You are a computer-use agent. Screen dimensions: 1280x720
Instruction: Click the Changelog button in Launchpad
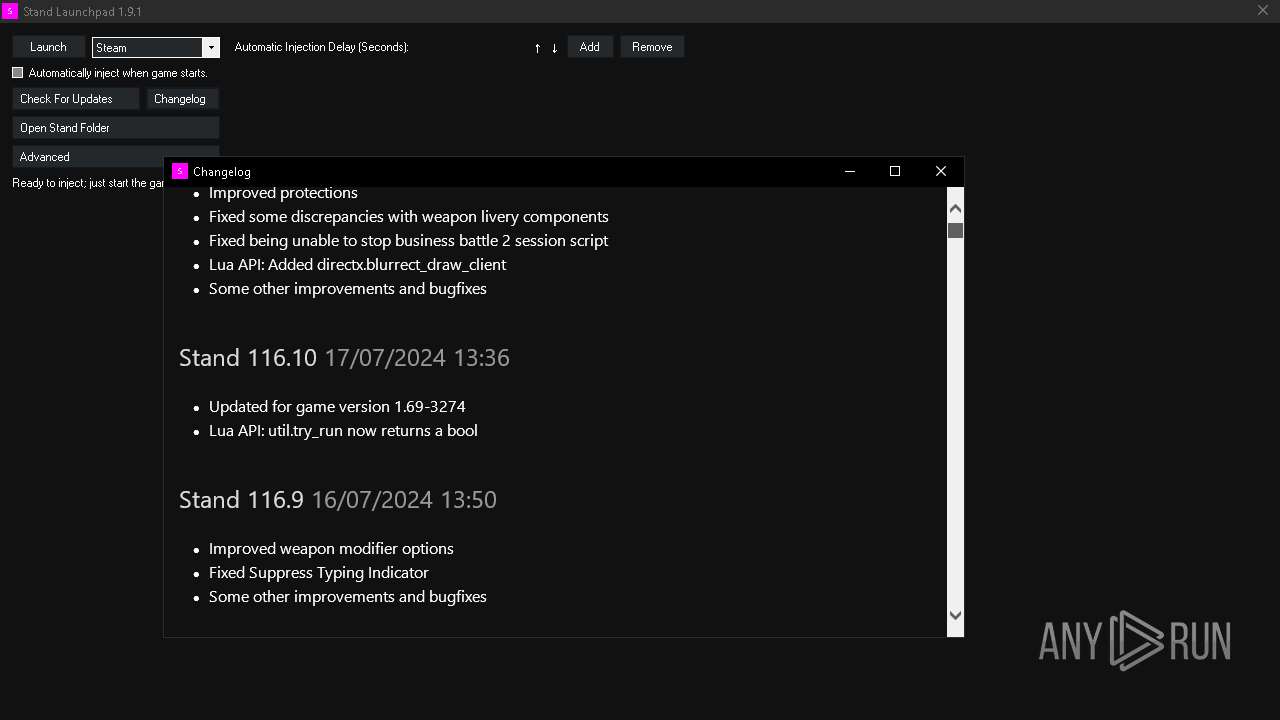[x=183, y=99]
